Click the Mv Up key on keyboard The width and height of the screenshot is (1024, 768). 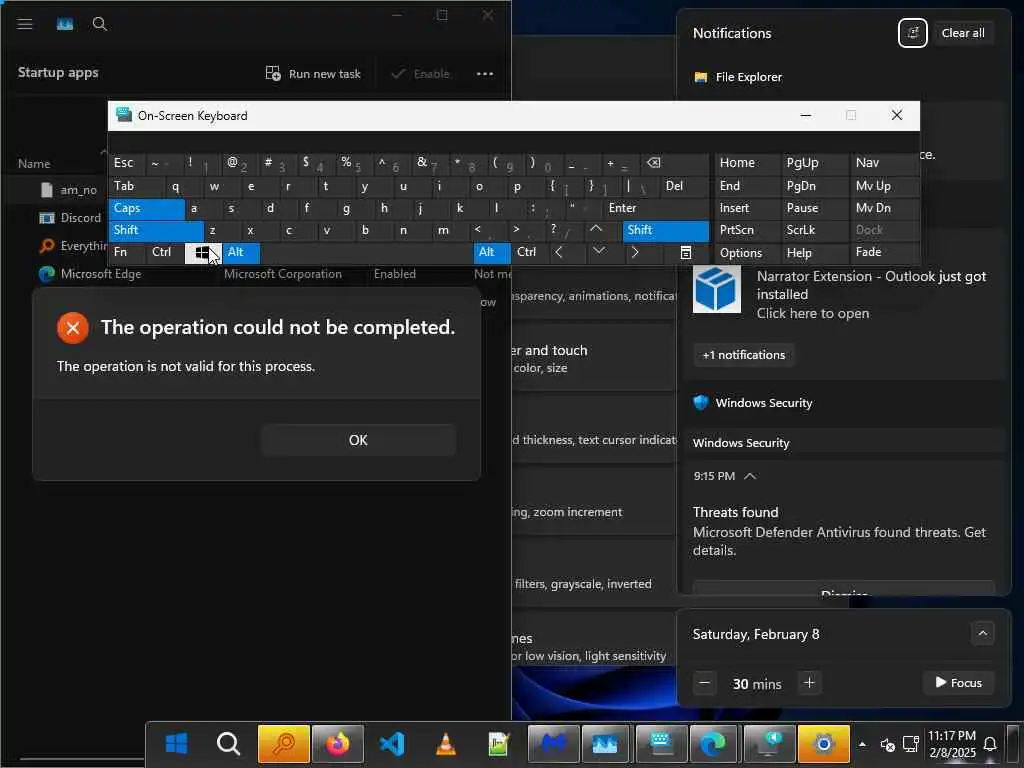[884, 186]
